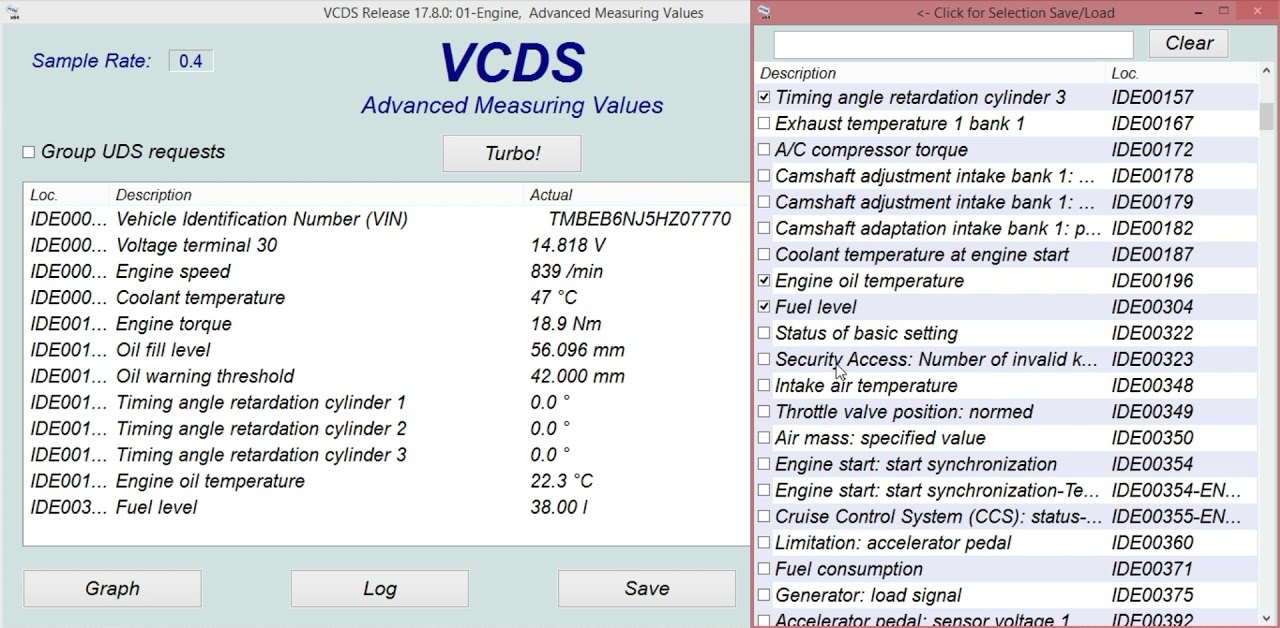Click the search filter field above the list

950,44
